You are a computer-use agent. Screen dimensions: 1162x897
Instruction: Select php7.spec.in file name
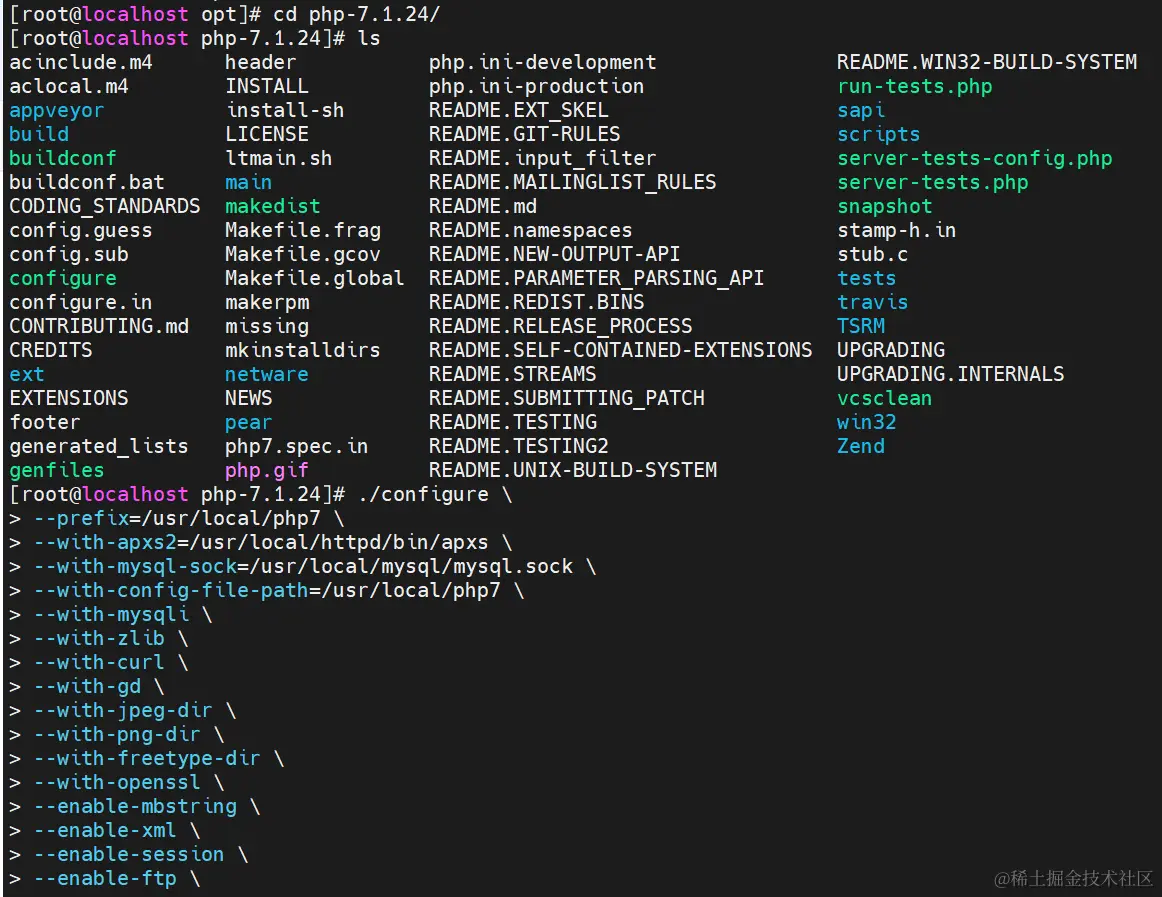[x=296, y=446]
